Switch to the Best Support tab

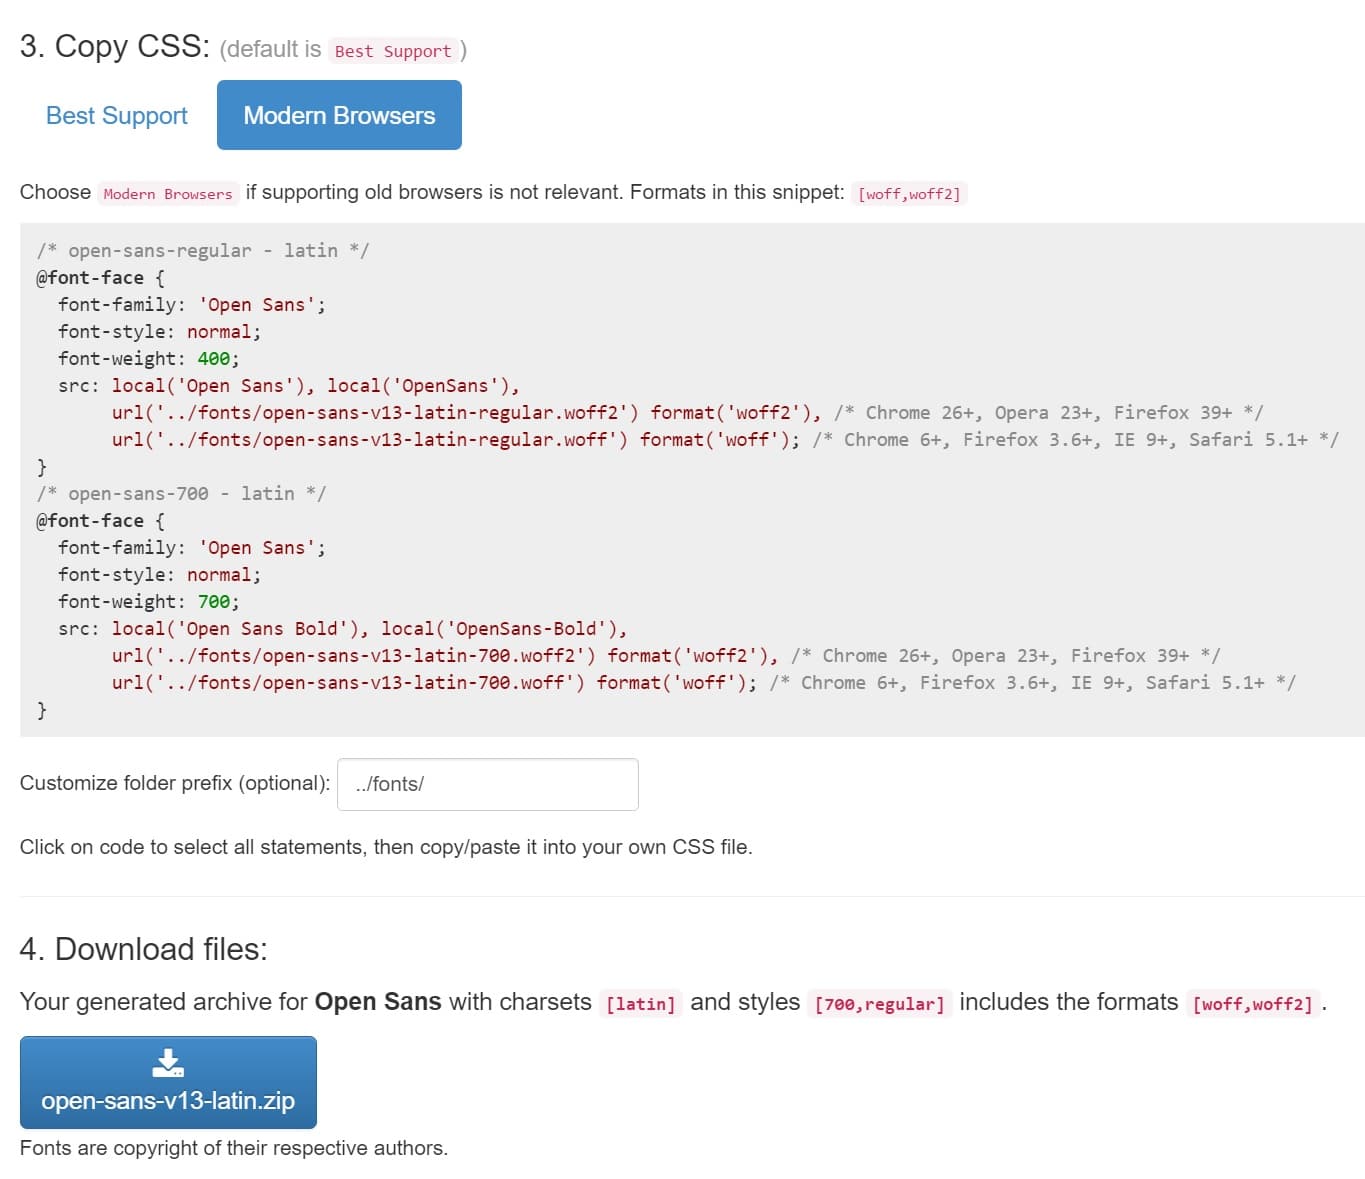pyautogui.click(x=115, y=115)
